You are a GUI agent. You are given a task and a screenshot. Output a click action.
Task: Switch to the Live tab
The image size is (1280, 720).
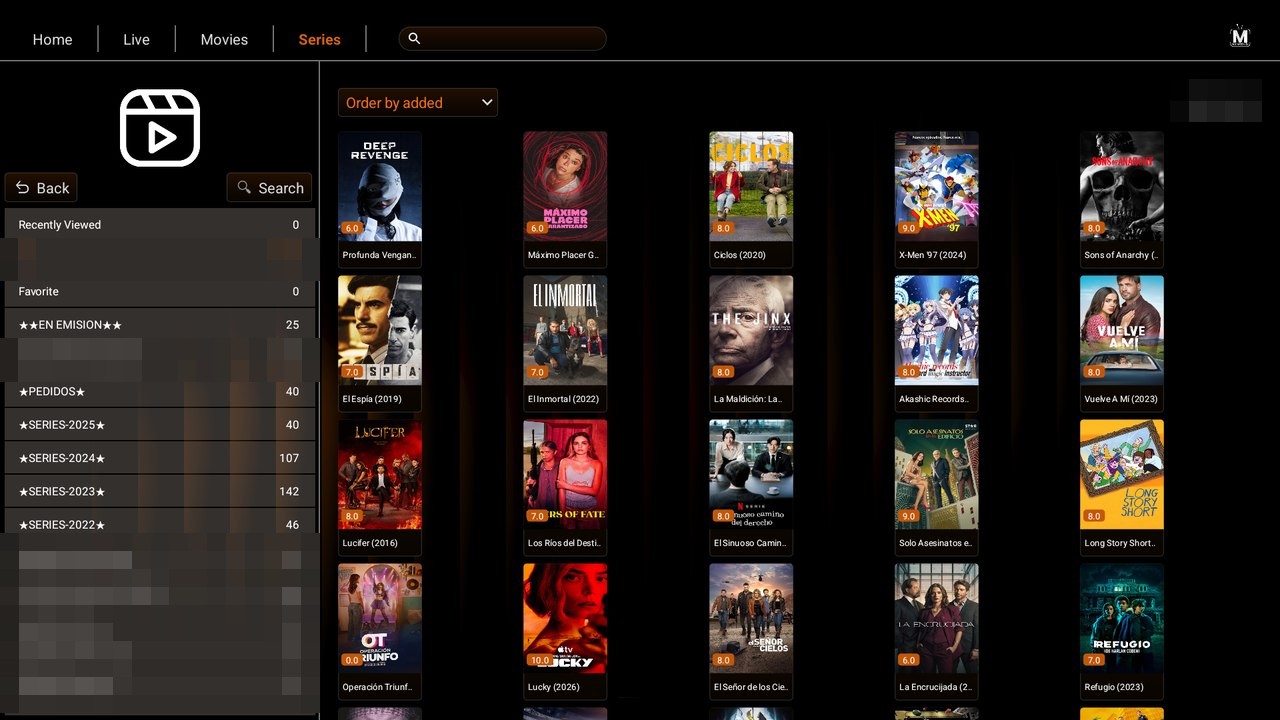(x=136, y=39)
